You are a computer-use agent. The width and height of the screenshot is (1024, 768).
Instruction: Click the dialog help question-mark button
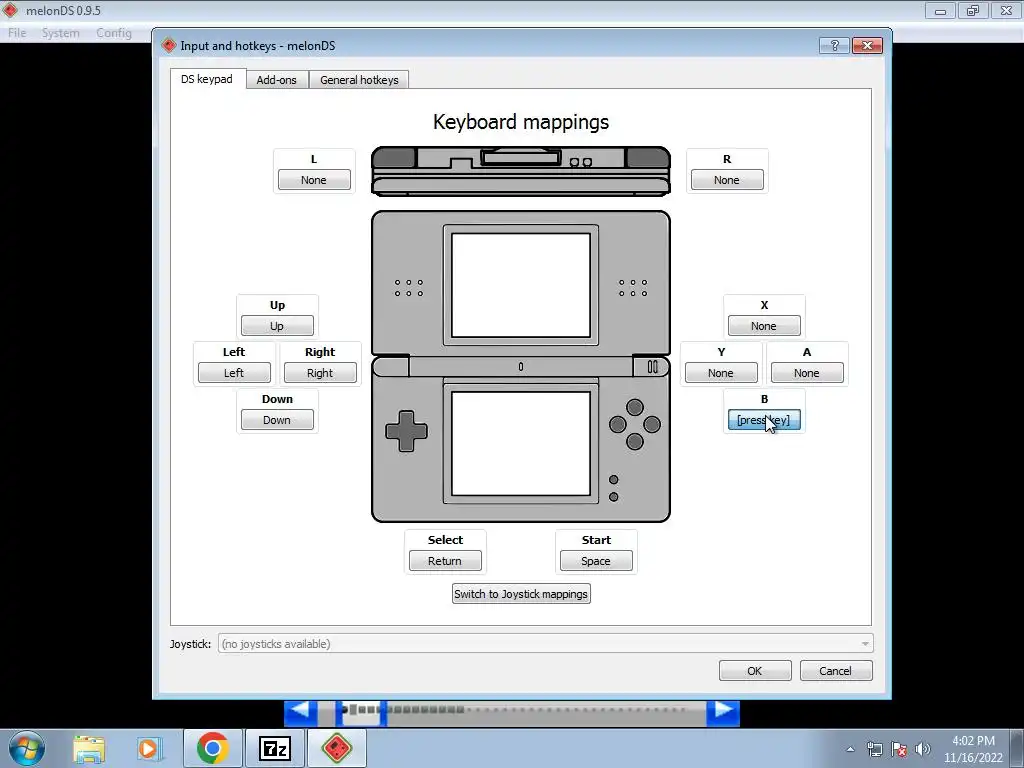(x=834, y=45)
